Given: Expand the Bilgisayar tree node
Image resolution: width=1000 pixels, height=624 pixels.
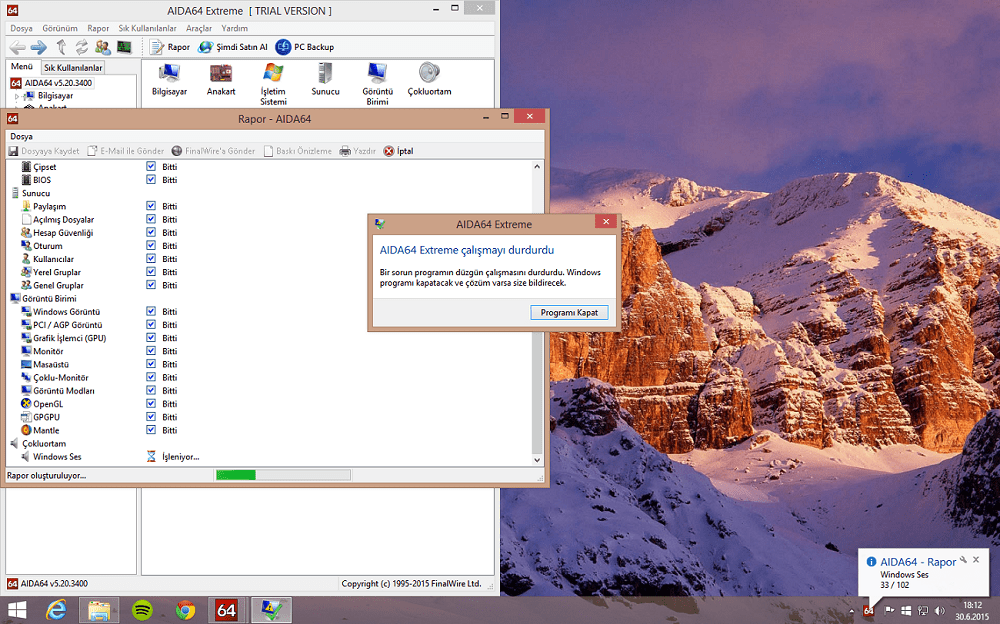Looking at the screenshot, I should point(17,96).
